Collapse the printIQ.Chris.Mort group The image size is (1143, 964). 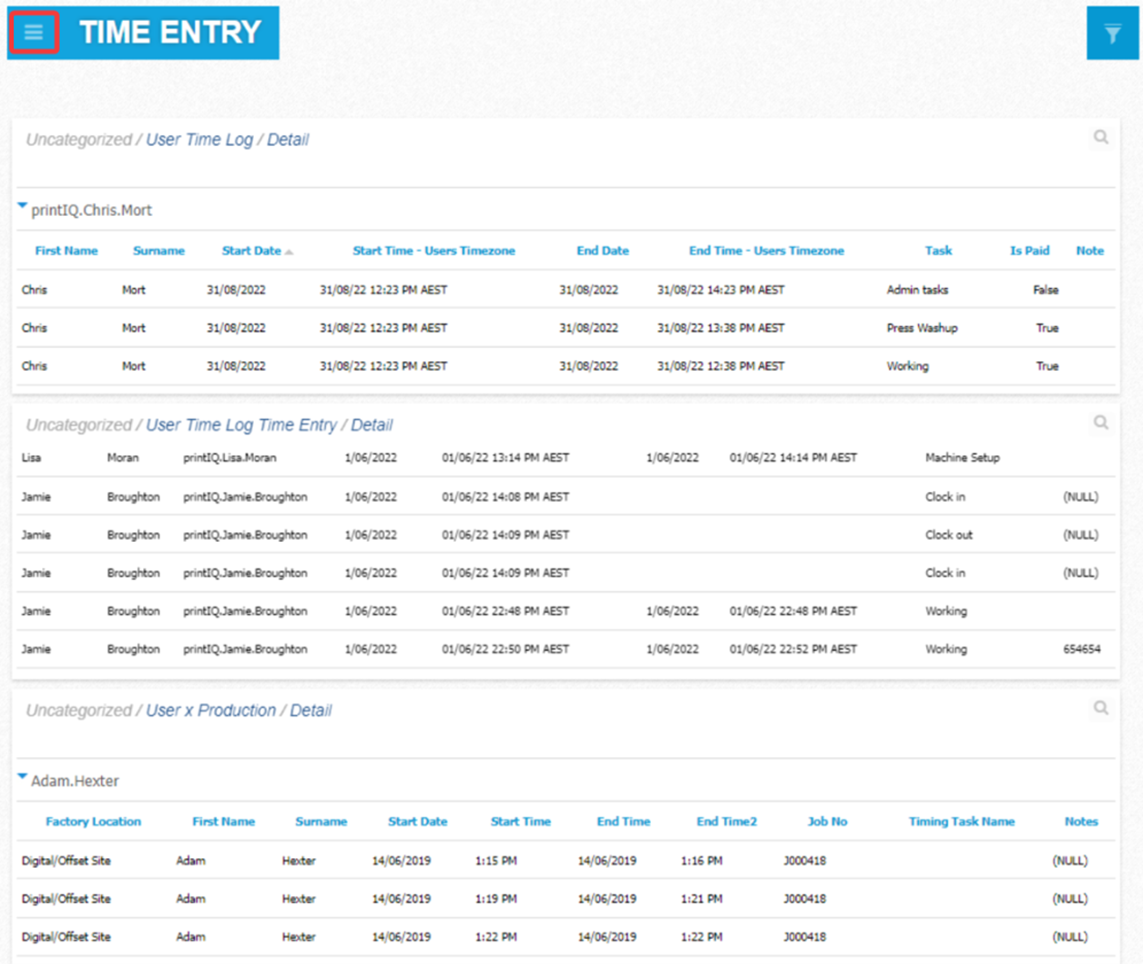click(22, 206)
